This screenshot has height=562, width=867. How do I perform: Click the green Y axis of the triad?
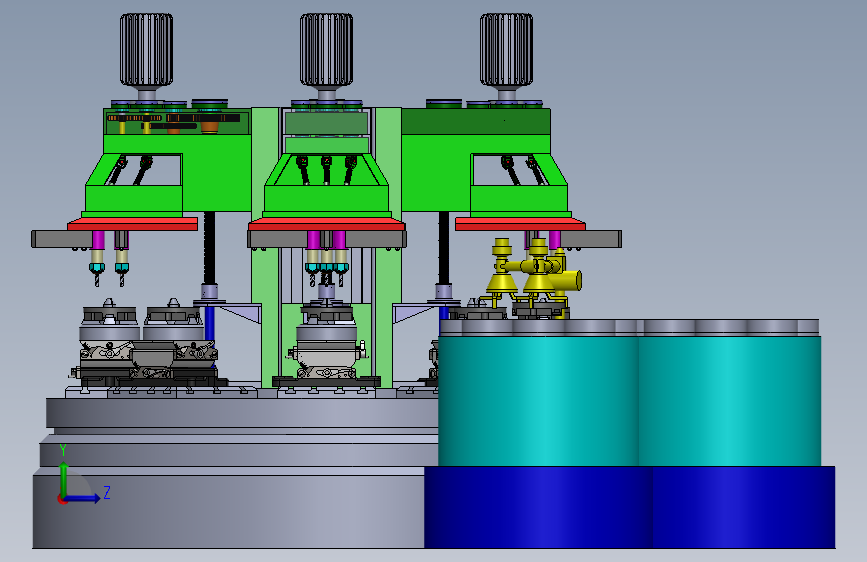(x=64, y=478)
